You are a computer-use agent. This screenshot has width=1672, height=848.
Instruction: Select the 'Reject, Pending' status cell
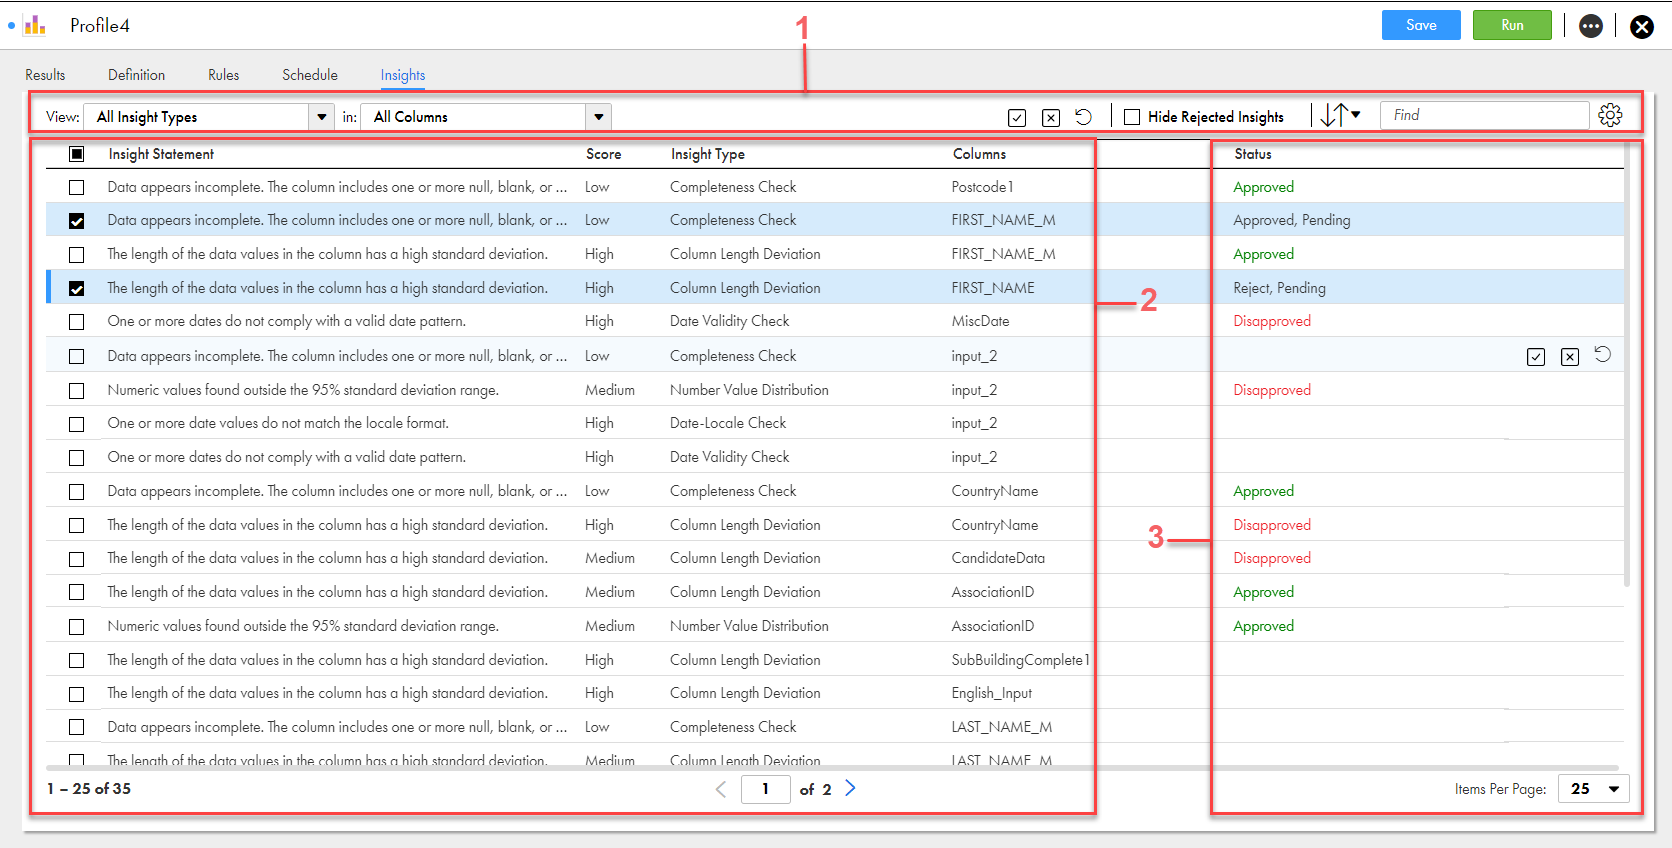pyautogui.click(x=1279, y=288)
